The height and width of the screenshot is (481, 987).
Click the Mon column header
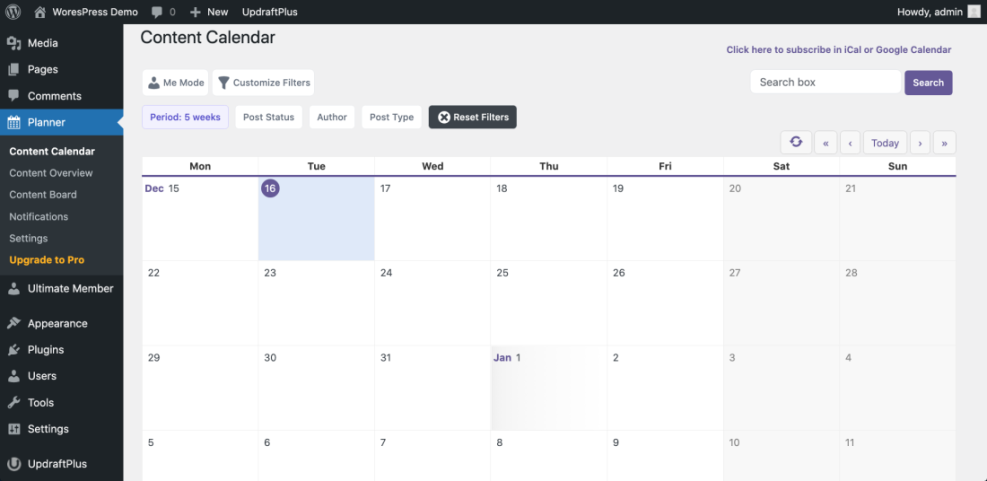point(200,166)
